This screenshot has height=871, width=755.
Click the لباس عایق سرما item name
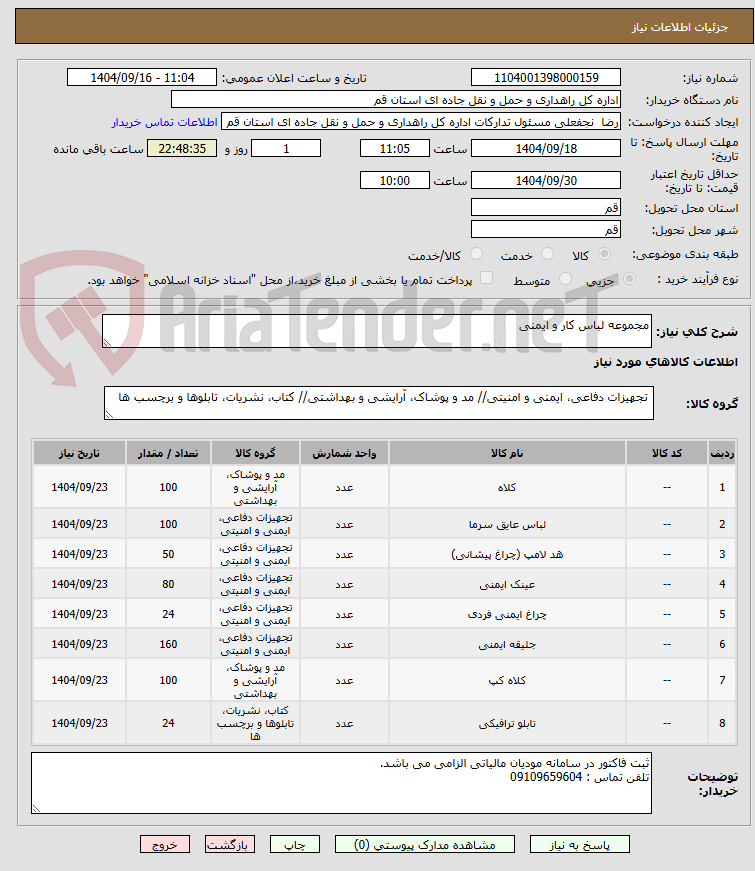click(507, 524)
